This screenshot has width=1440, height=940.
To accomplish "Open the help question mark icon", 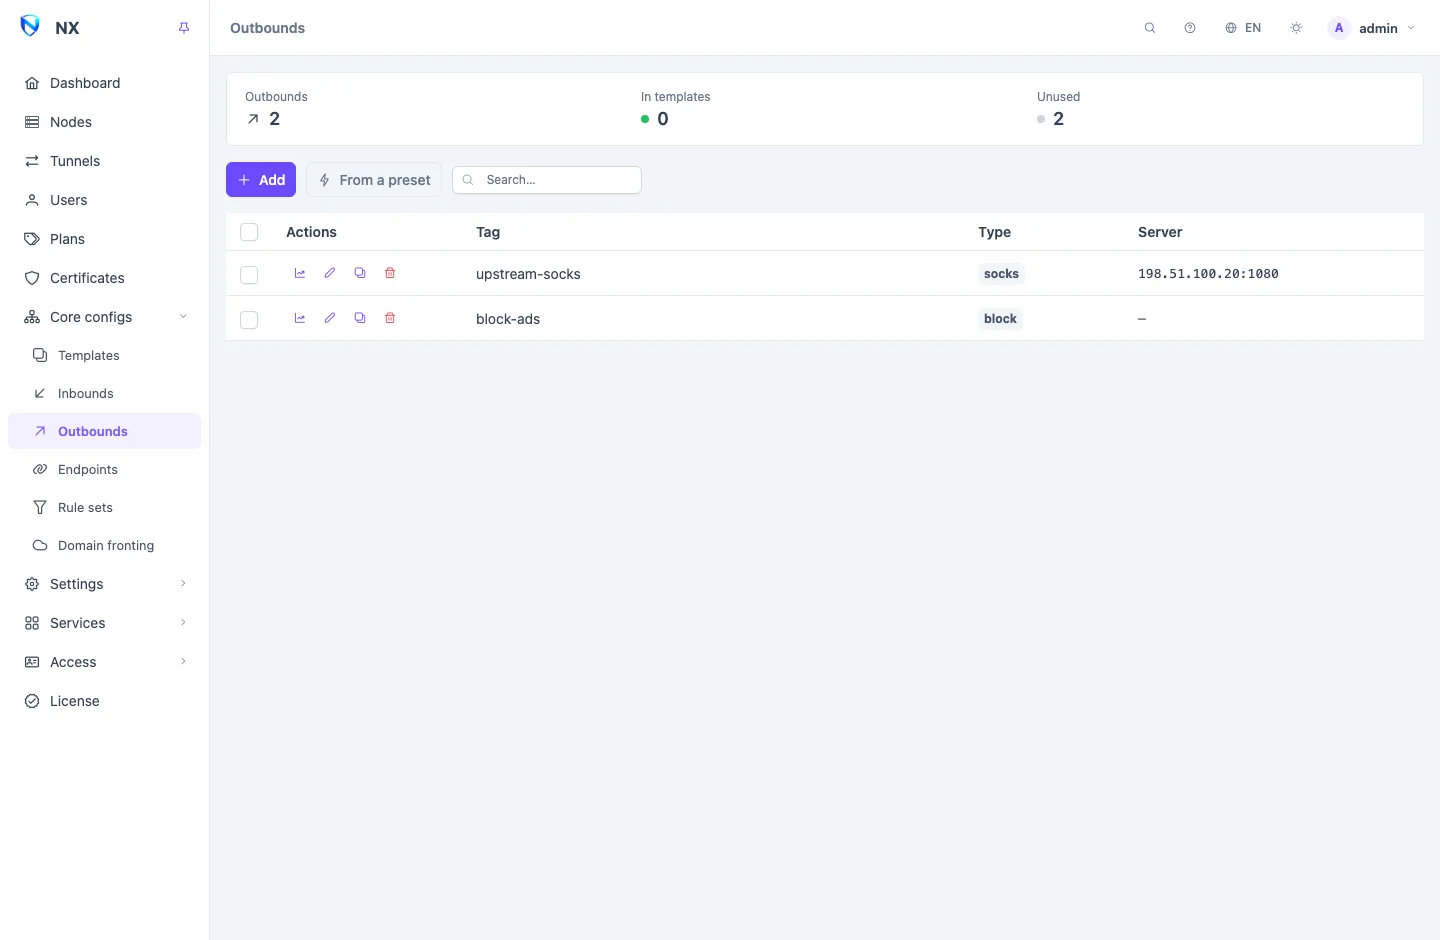I will click(1190, 28).
